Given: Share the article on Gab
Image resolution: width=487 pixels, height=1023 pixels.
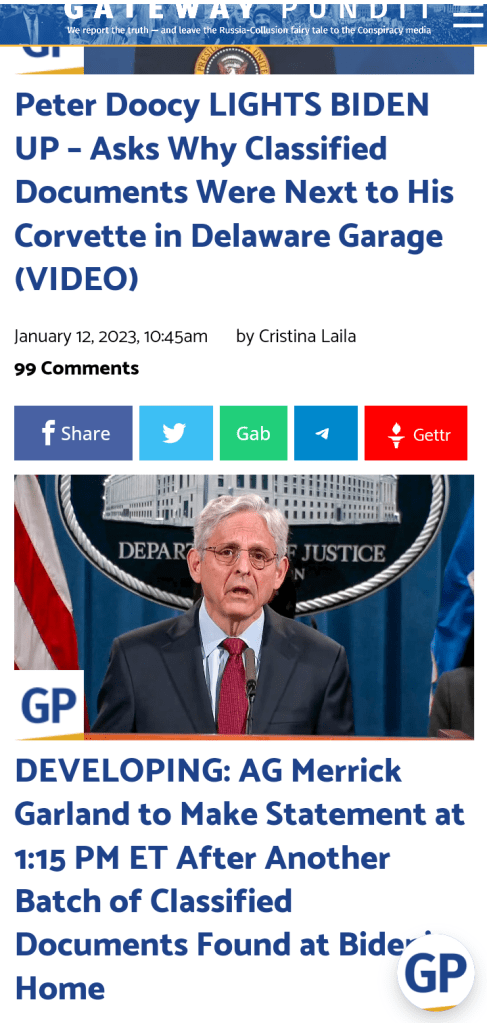Looking at the screenshot, I should pyautogui.click(x=253, y=433).
